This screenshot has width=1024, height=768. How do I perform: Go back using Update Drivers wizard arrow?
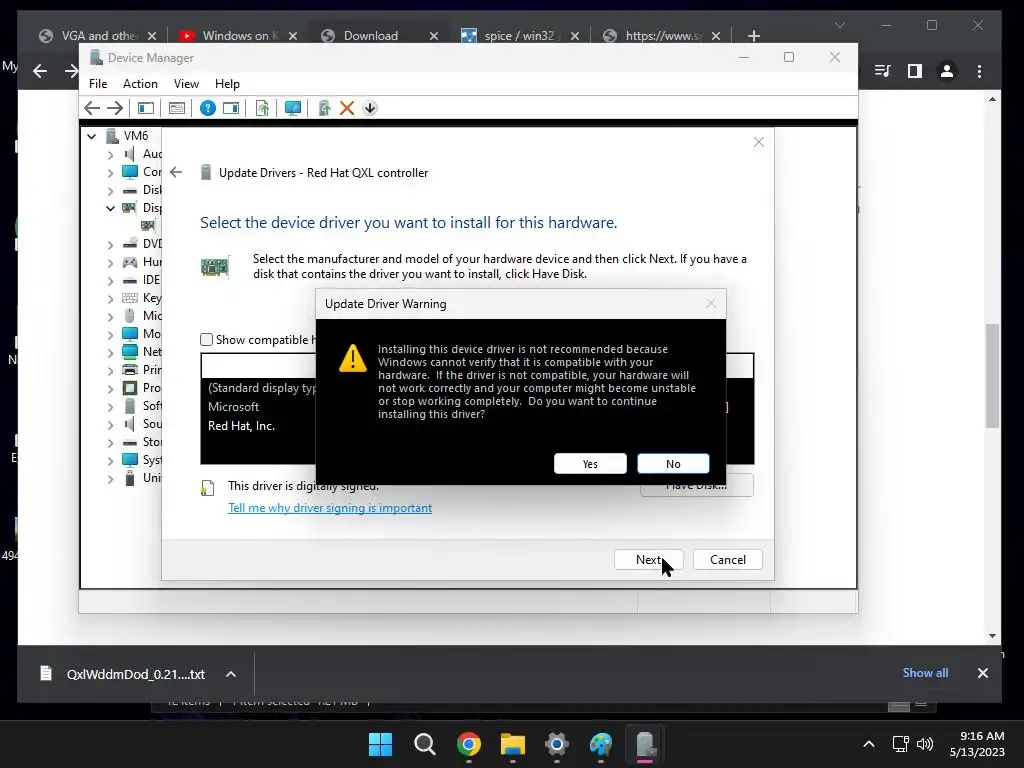tap(176, 172)
